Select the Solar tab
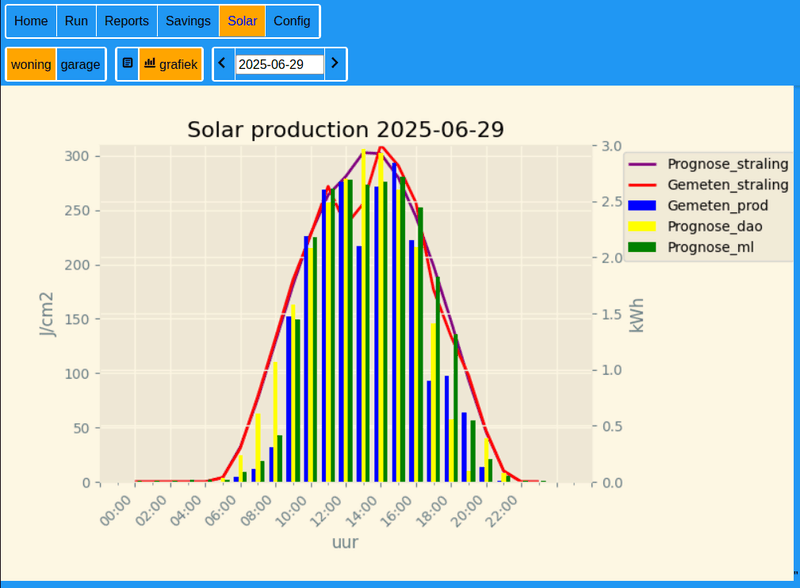 tap(242, 21)
